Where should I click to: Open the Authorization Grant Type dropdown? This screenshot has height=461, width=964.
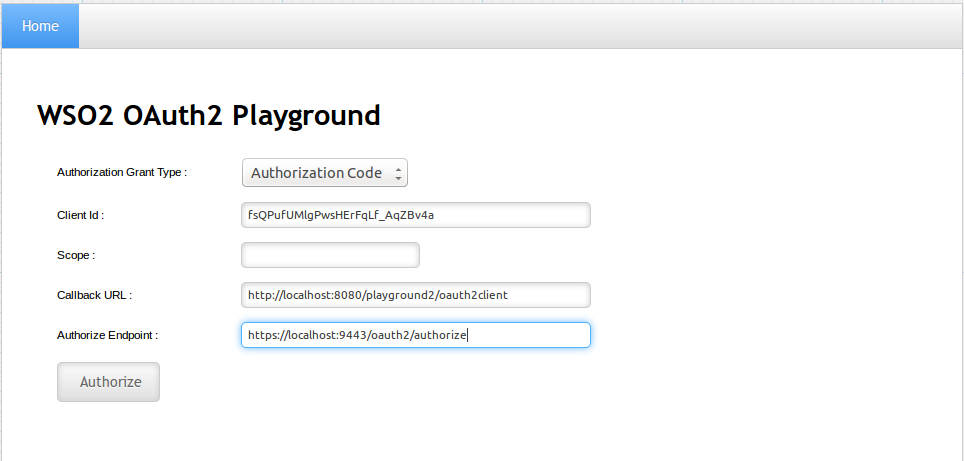[x=325, y=173]
